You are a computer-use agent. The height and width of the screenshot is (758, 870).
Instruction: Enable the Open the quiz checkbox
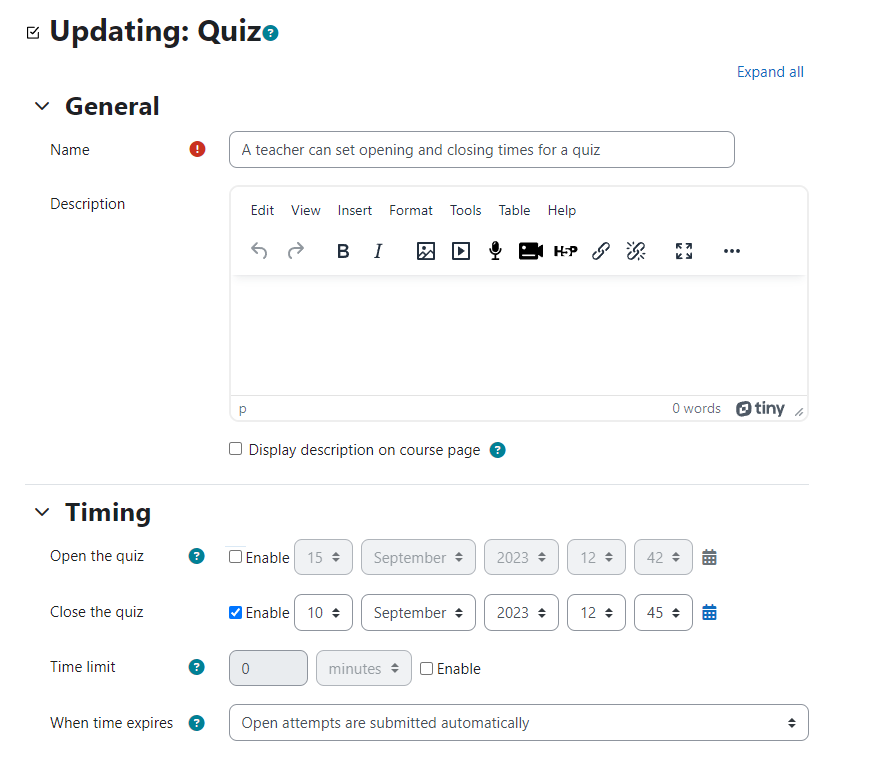pos(235,557)
